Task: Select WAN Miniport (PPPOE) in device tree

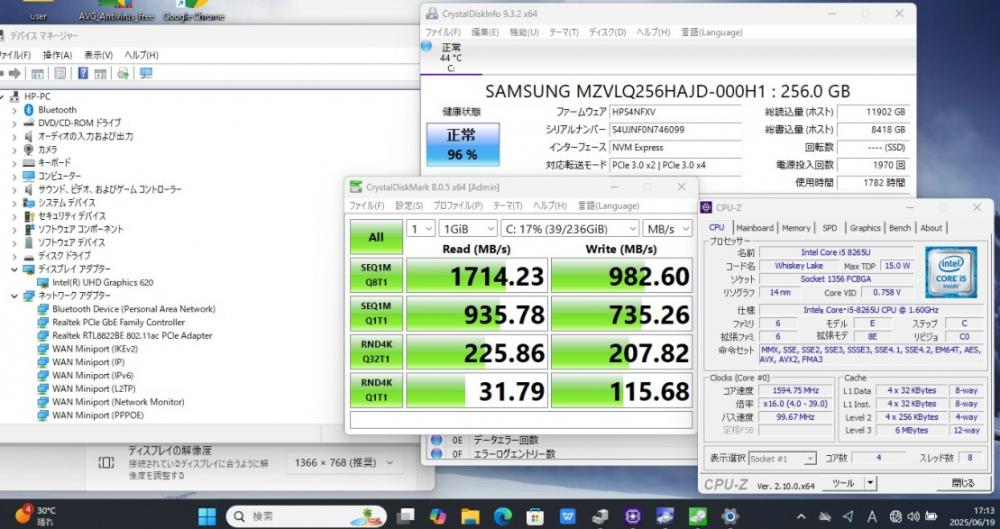Action: click(98, 415)
